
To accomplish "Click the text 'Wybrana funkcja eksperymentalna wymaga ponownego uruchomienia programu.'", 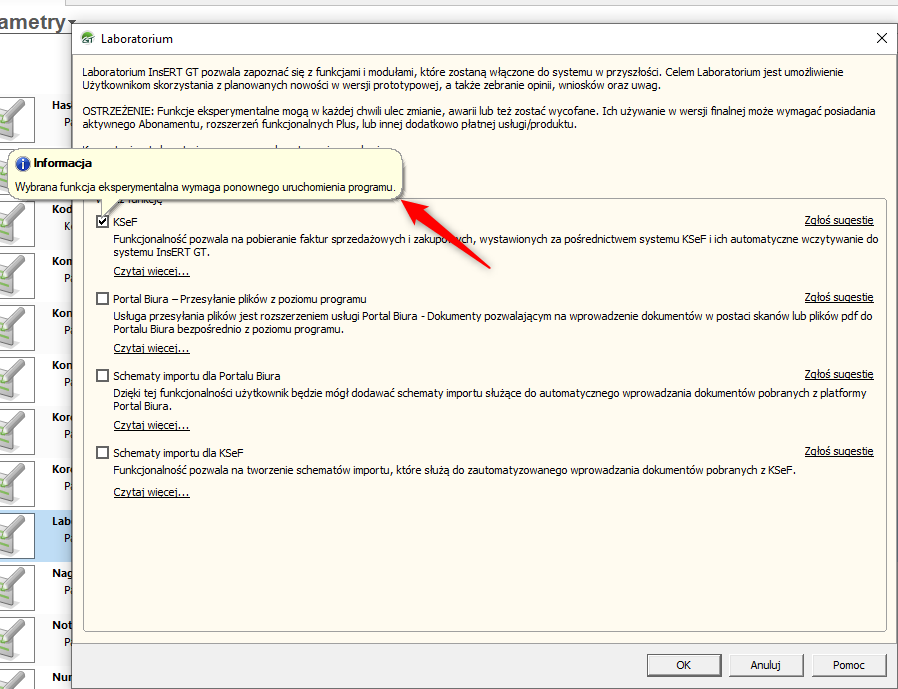I will 205,187.
